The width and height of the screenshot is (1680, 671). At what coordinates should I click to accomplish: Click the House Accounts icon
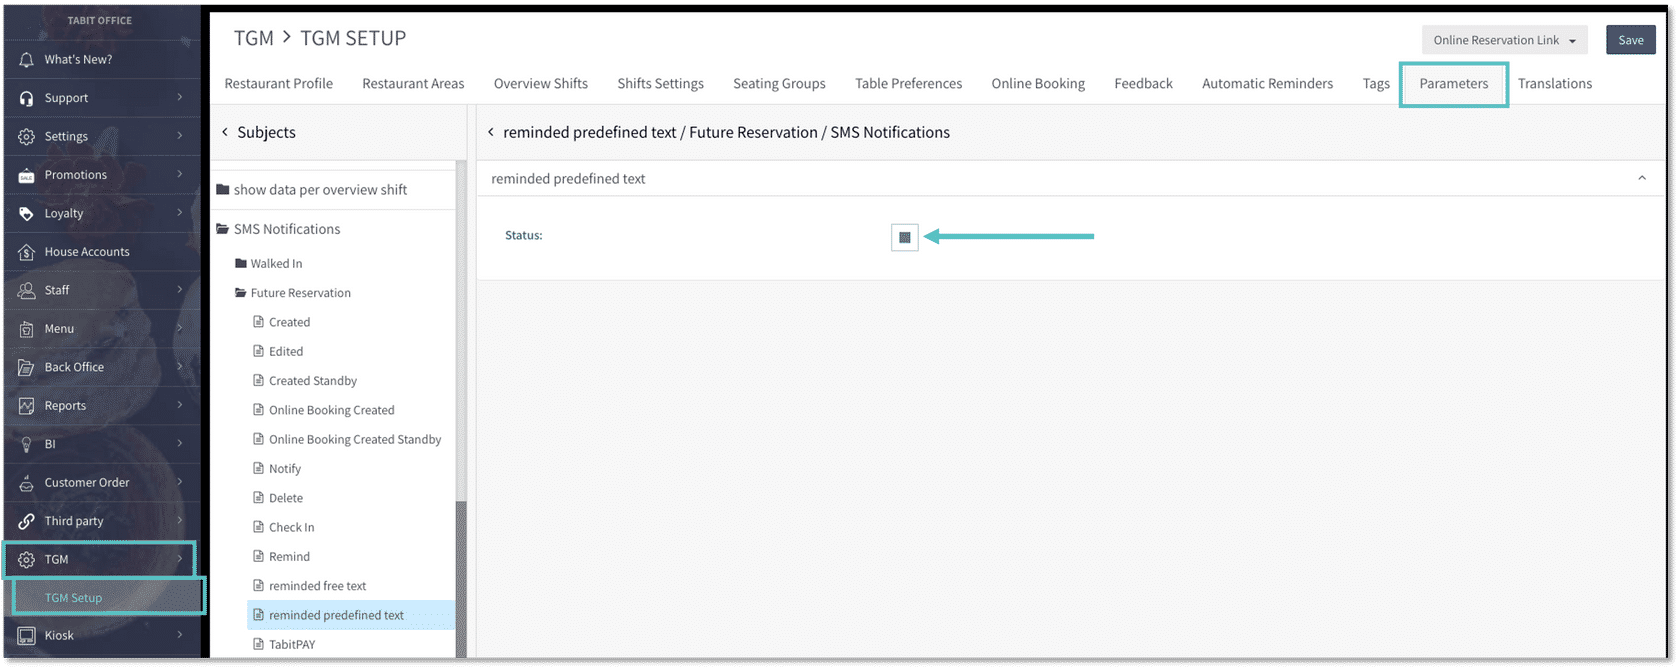click(27, 252)
